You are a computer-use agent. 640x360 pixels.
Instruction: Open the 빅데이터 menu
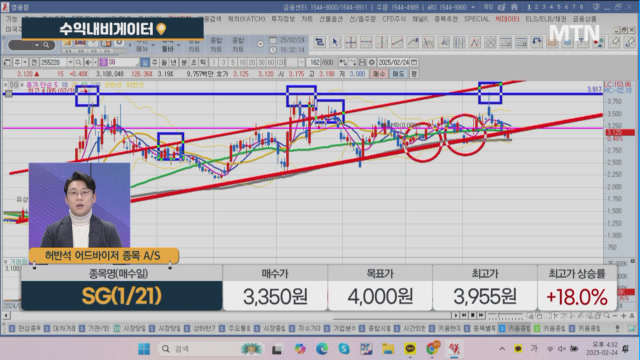point(507,19)
